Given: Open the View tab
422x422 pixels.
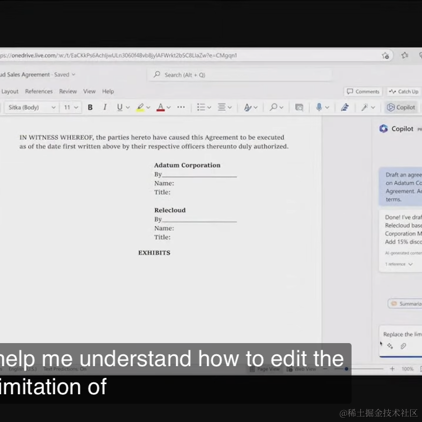Looking at the screenshot, I should point(89,91).
